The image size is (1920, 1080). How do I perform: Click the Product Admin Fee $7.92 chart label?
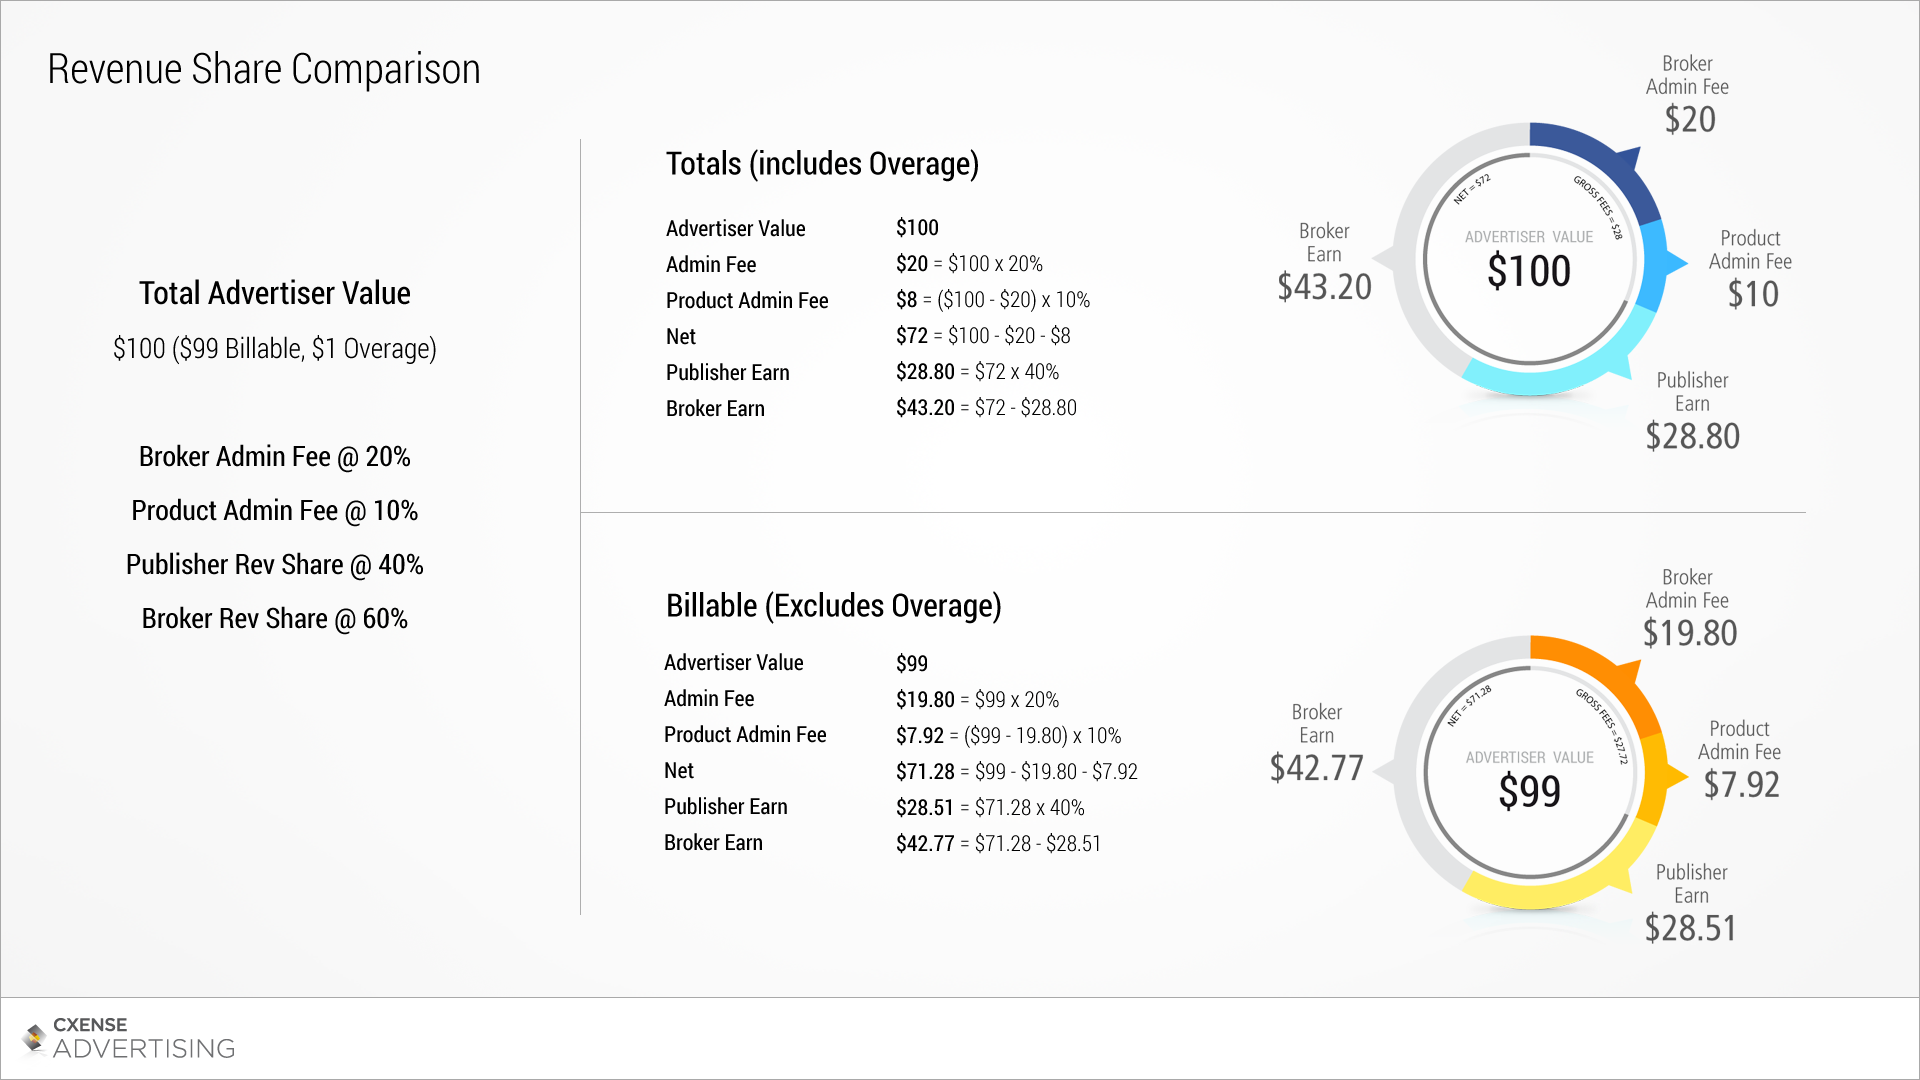(x=1740, y=760)
